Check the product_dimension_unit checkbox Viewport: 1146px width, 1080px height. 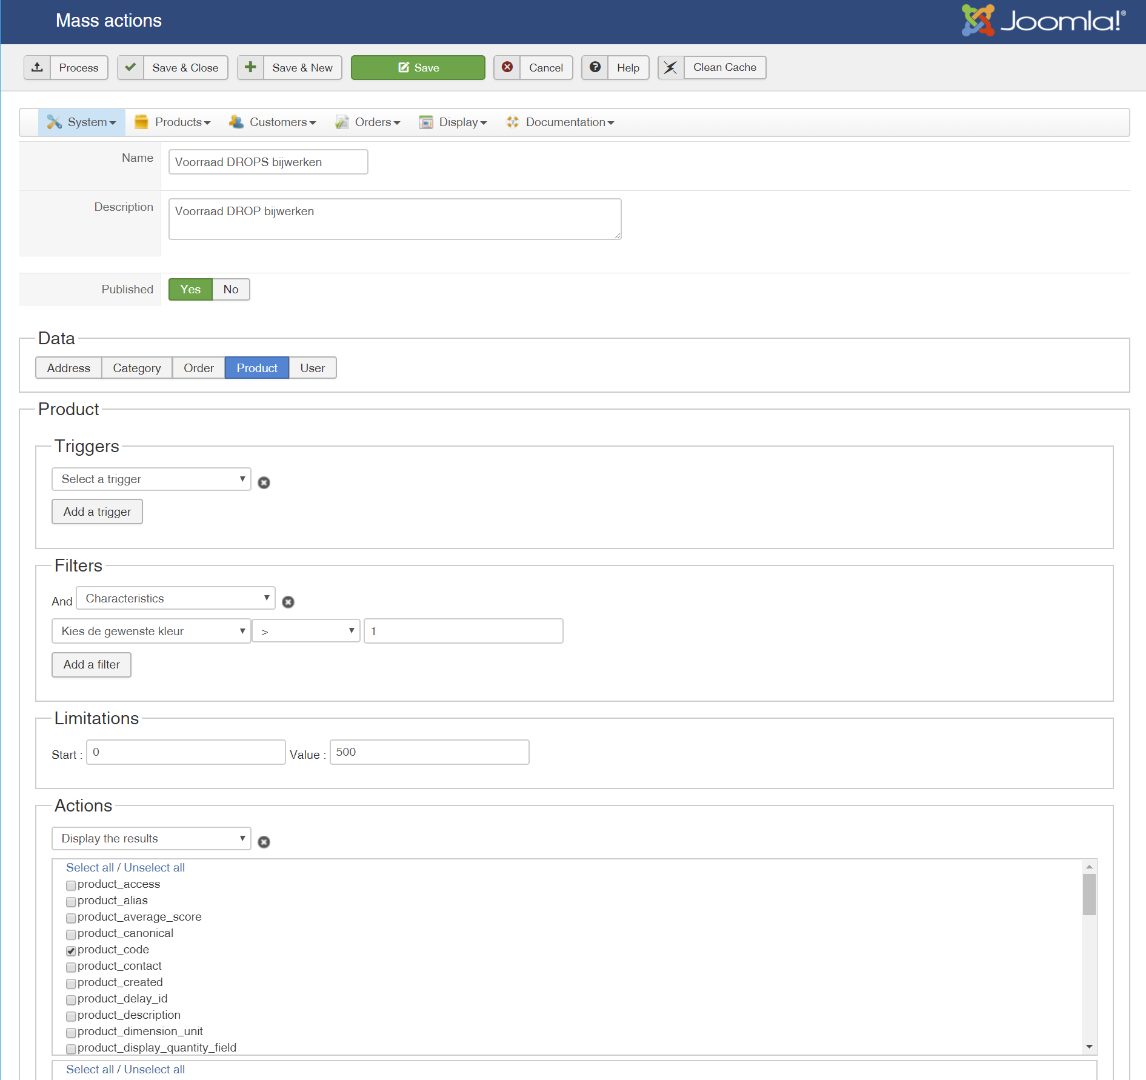[71, 1033]
